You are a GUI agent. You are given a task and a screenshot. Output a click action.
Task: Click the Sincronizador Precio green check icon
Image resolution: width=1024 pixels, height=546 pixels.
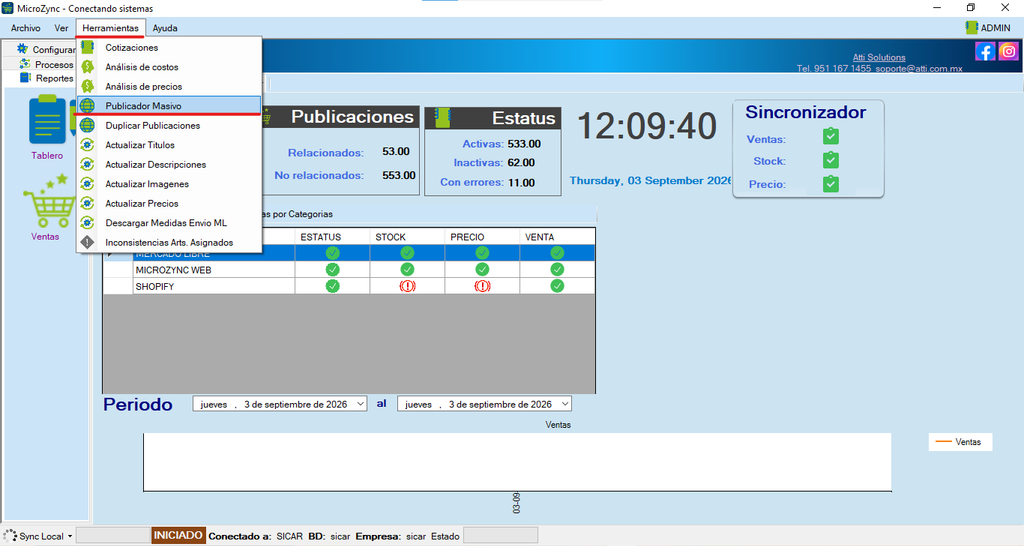coord(831,184)
